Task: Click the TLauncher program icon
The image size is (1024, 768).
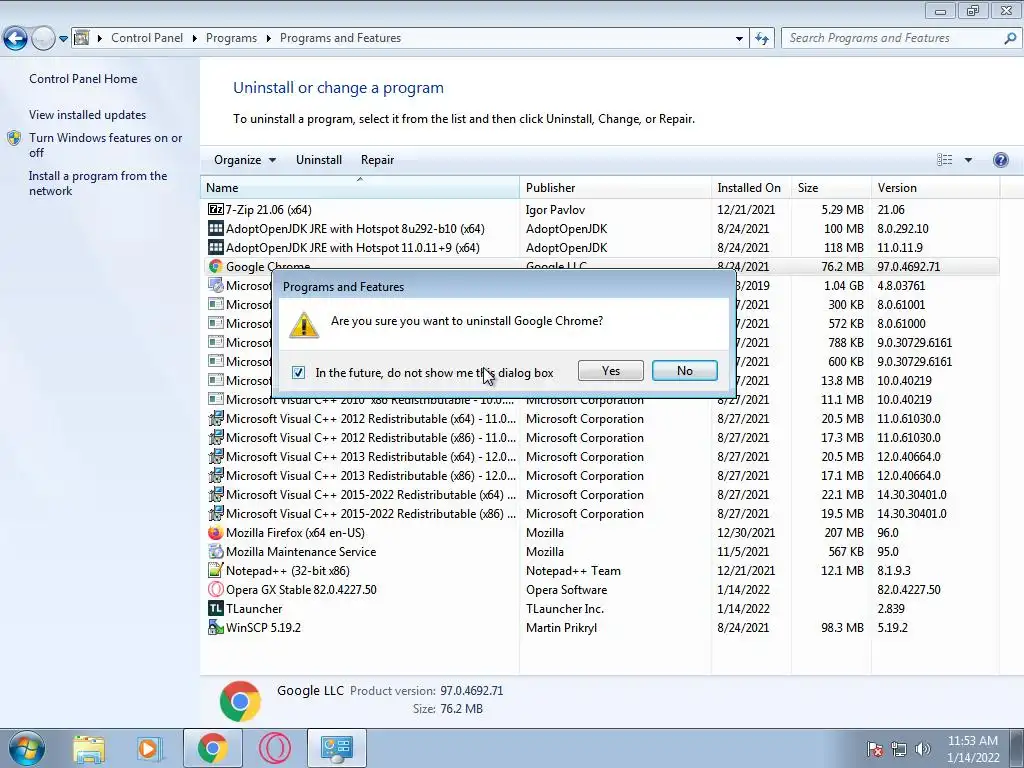Action: coord(216,609)
